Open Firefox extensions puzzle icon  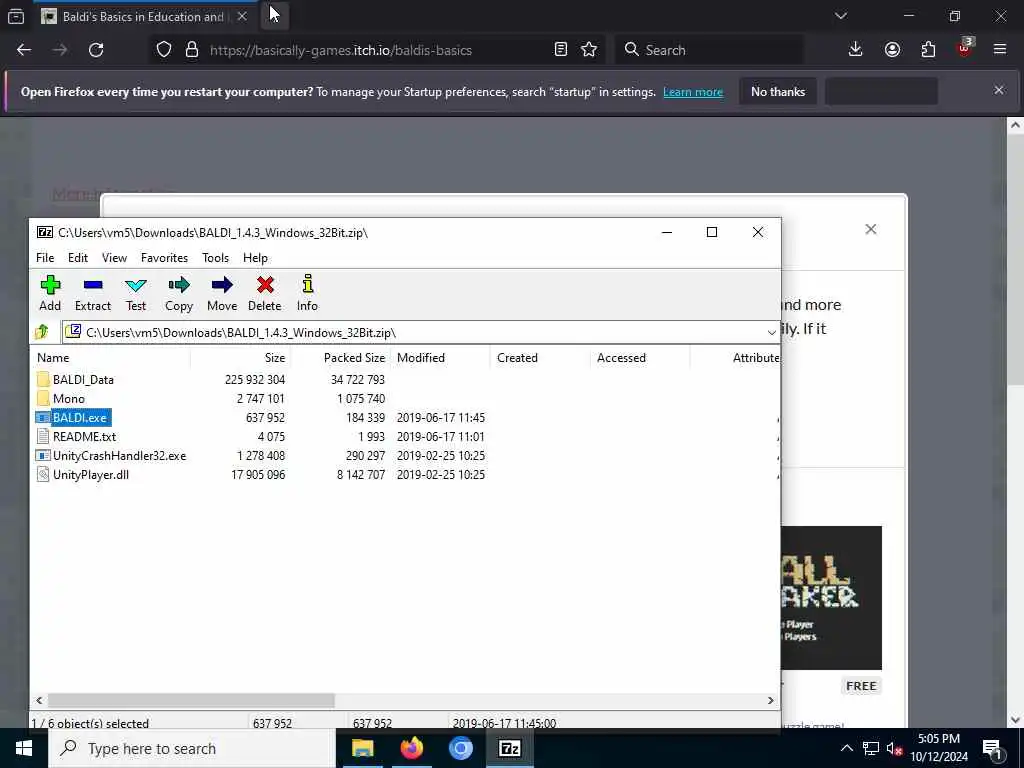coord(928,50)
